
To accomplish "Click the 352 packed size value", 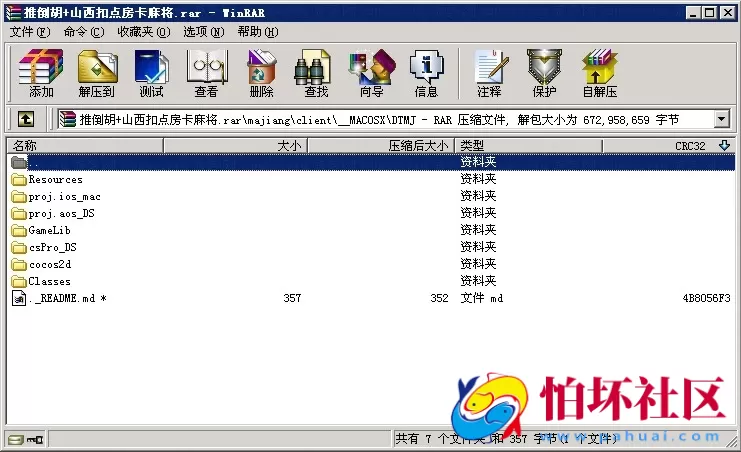I will point(439,298).
